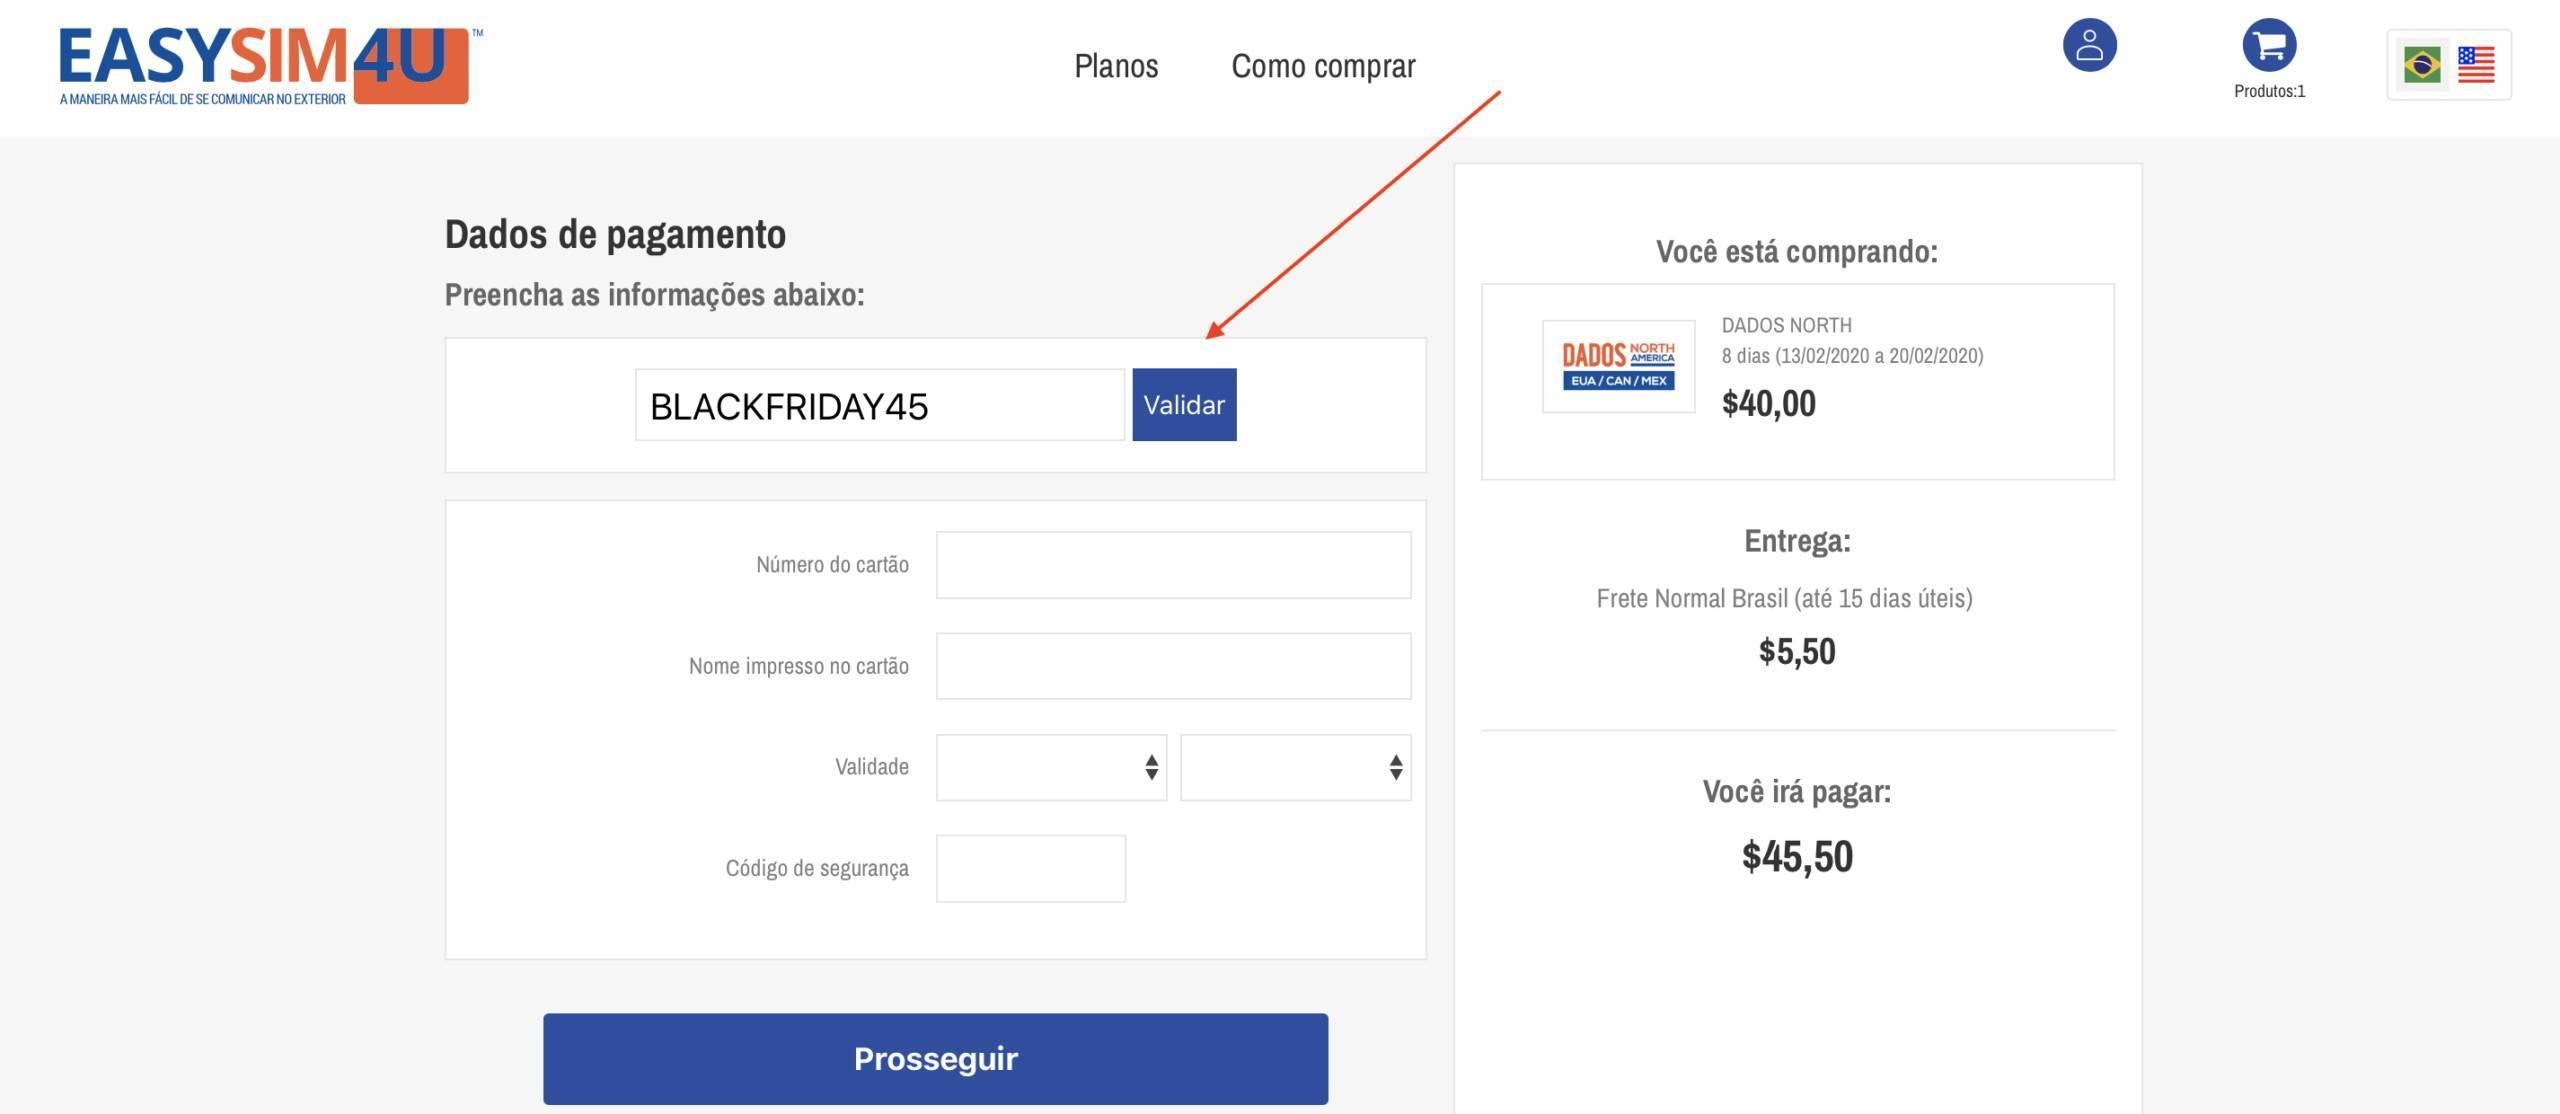2560x1114 pixels.
Task: Open the Planos menu item
Action: coord(1116,66)
